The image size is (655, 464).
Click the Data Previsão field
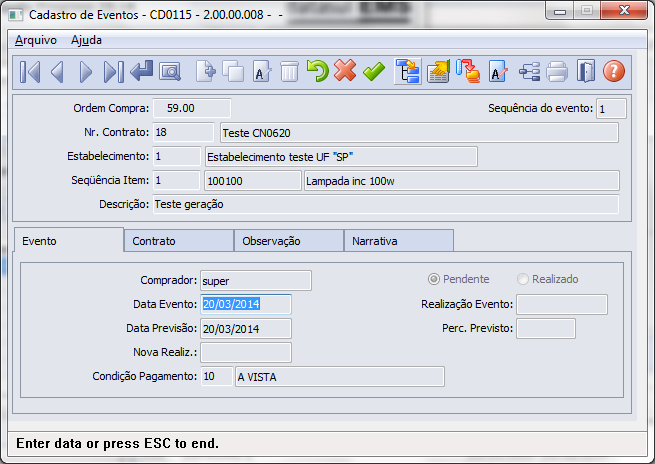coord(246,329)
